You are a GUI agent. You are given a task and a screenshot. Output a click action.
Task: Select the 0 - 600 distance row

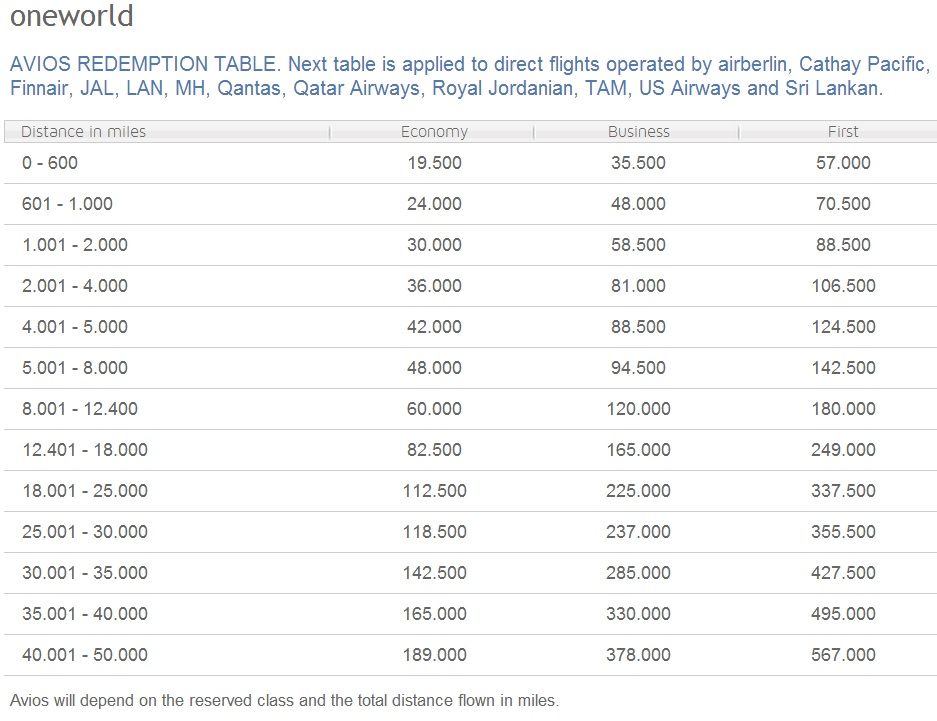(x=470, y=163)
